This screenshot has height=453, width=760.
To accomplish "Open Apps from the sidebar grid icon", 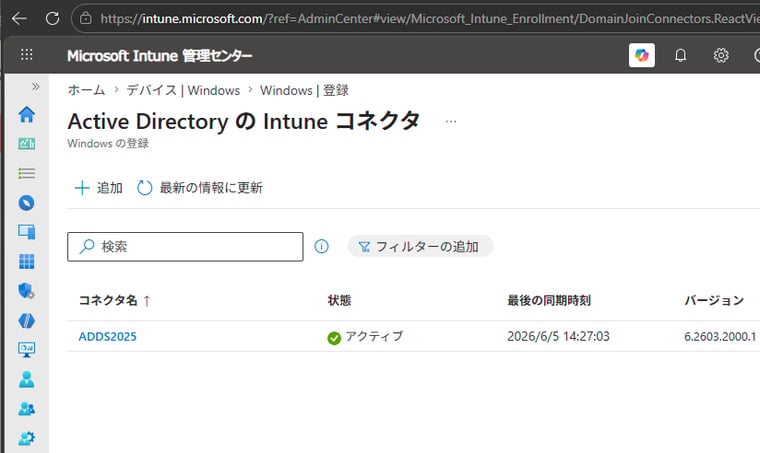I will pyautogui.click(x=27, y=262).
